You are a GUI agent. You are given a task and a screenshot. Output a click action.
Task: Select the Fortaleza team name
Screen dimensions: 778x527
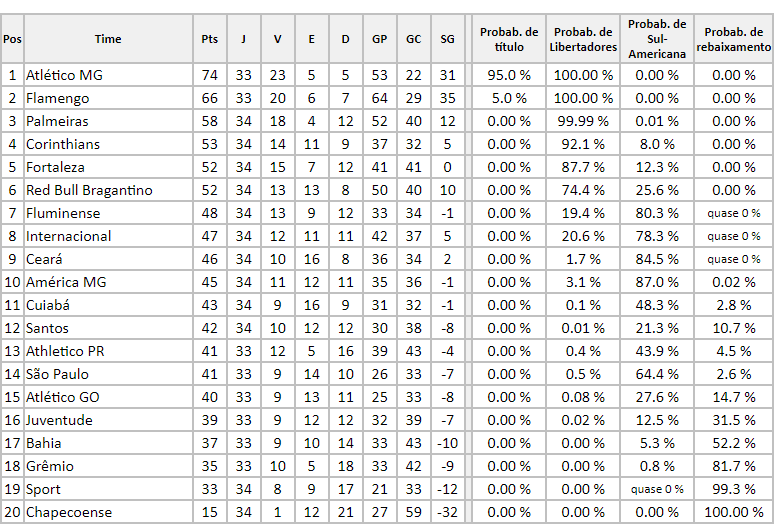pyautogui.click(x=55, y=167)
